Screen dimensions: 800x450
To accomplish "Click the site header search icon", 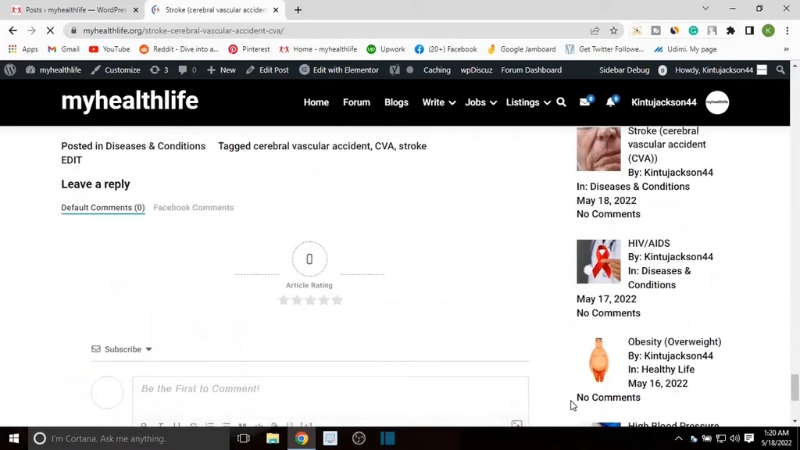I will [561, 103].
